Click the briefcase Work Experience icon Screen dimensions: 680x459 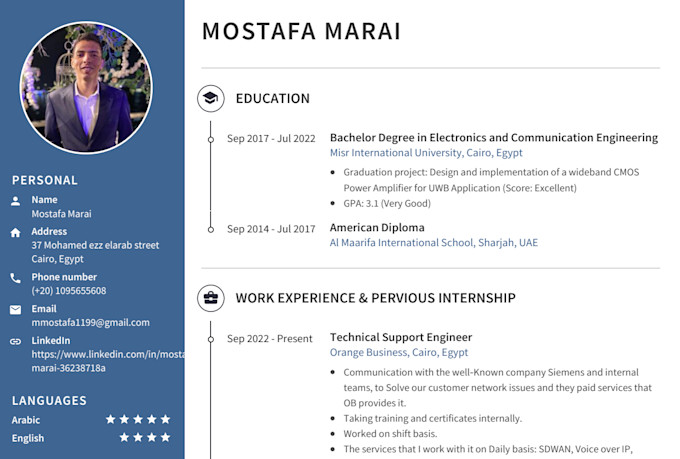coord(211,298)
